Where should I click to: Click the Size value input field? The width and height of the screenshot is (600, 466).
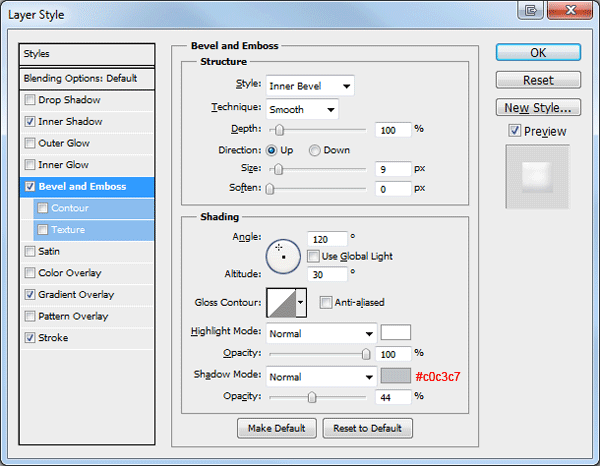(x=393, y=169)
